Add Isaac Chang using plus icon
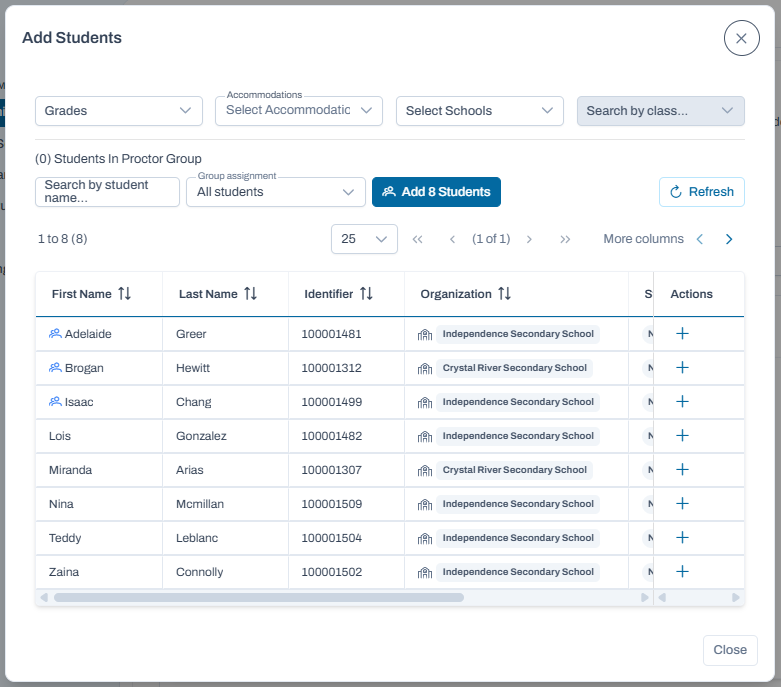Image resolution: width=781 pixels, height=687 pixels. tap(682, 402)
